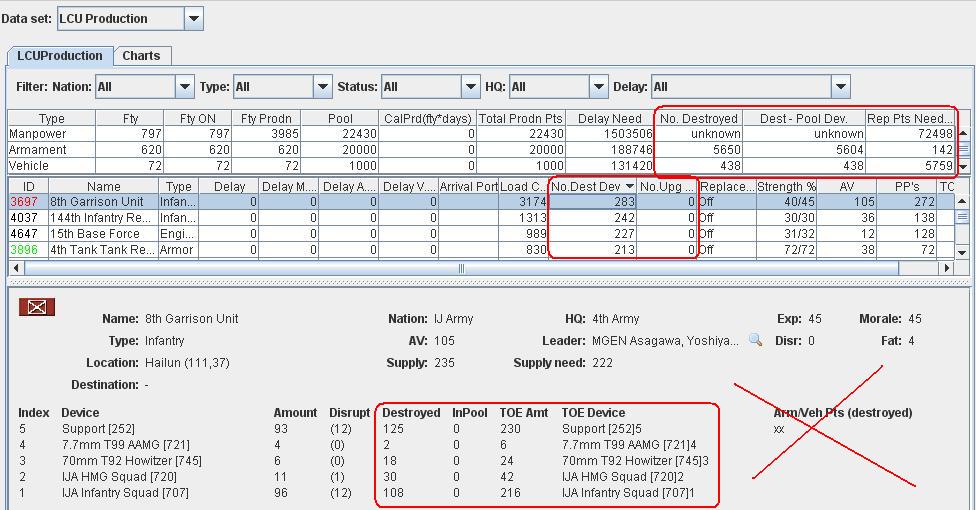This screenshot has height=510, width=980.
Task: Click Strength value 72/72
Action: click(799, 249)
